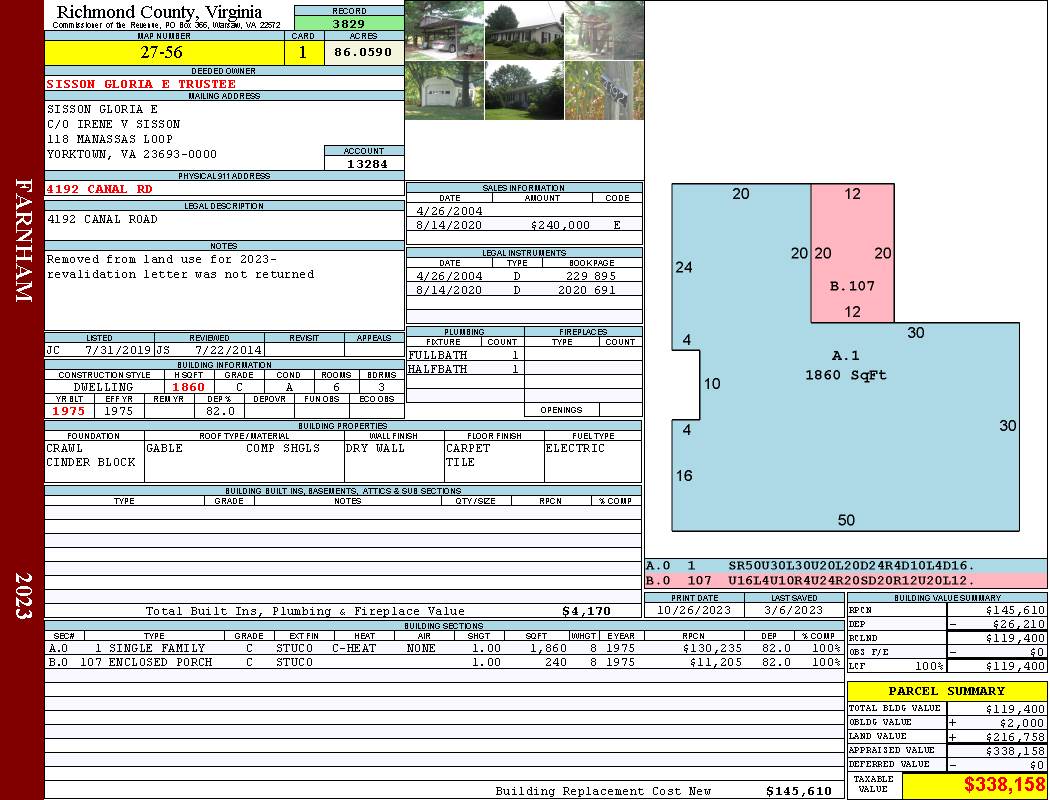
Task: Click the physical address 4192 Canal Rd
Action: pyautogui.click(x=100, y=189)
